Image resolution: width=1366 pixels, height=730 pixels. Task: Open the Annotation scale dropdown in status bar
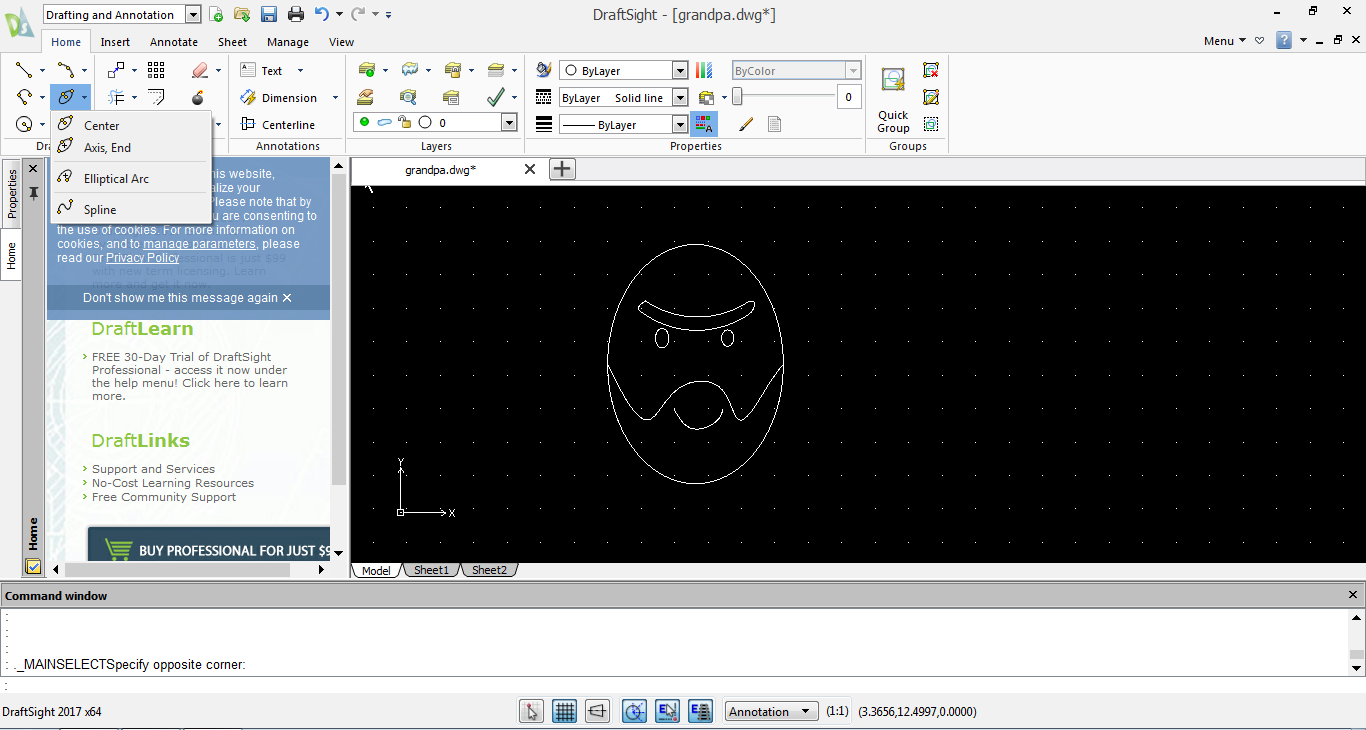pyautogui.click(x=770, y=711)
